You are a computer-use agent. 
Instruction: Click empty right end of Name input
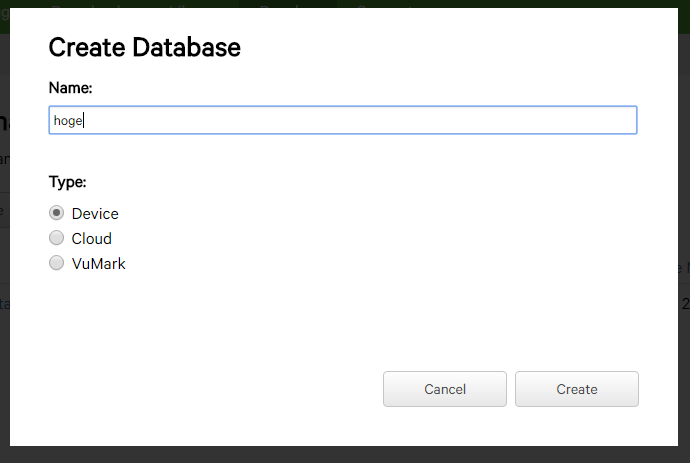[x=600, y=120]
